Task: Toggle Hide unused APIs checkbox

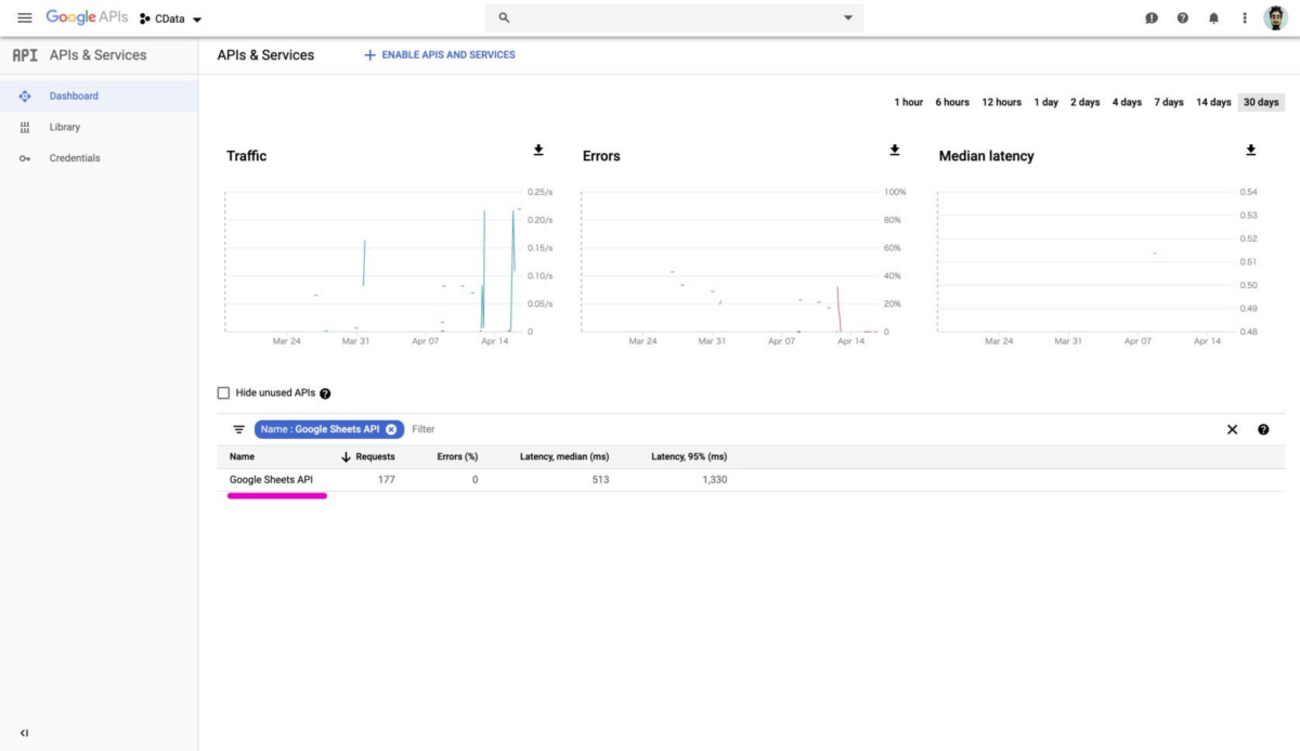Action: 224,393
